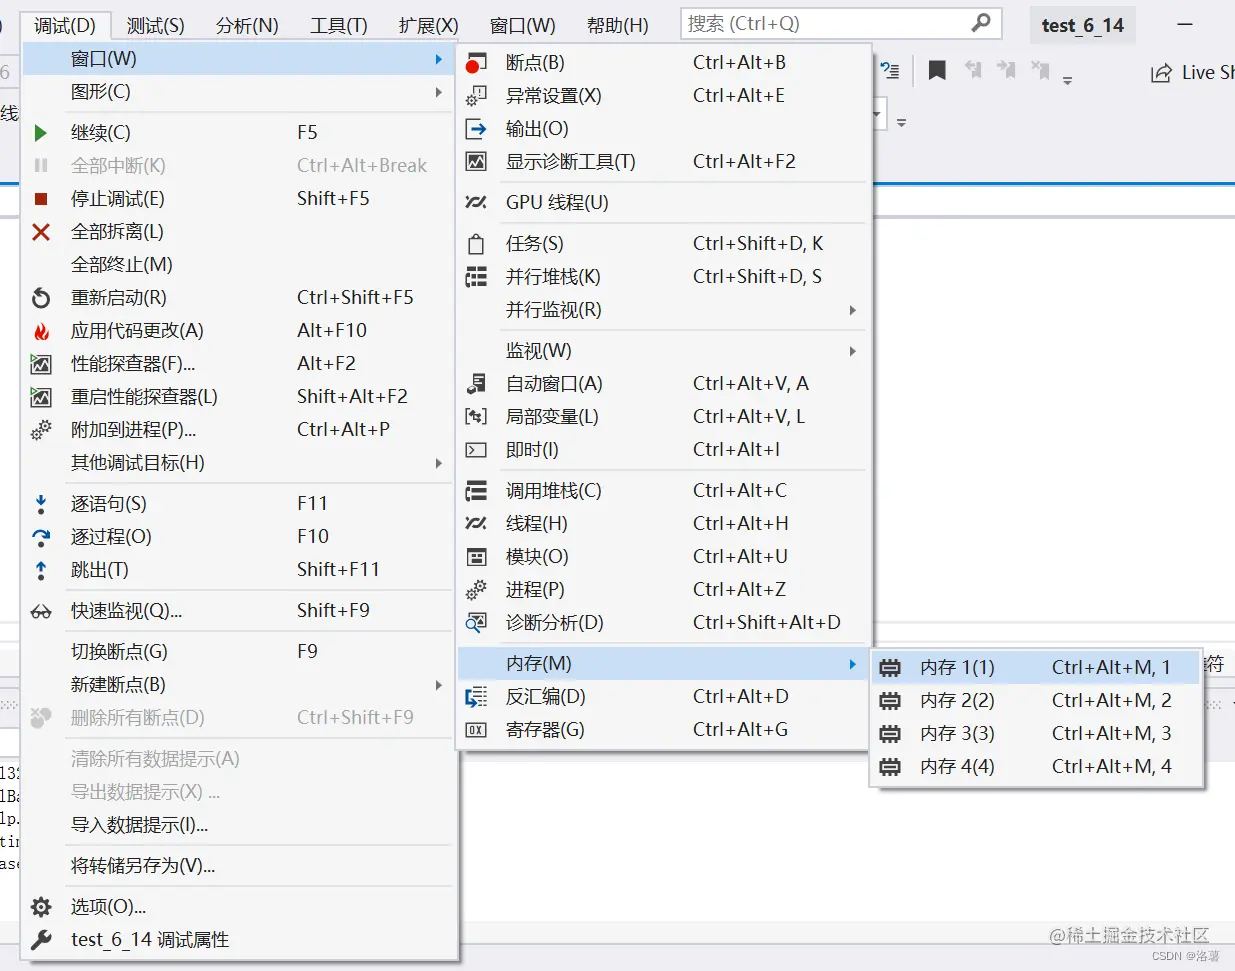This screenshot has height=971, width=1235.
Task: Choose 切换断点(G) menu entry
Action: coord(239,652)
